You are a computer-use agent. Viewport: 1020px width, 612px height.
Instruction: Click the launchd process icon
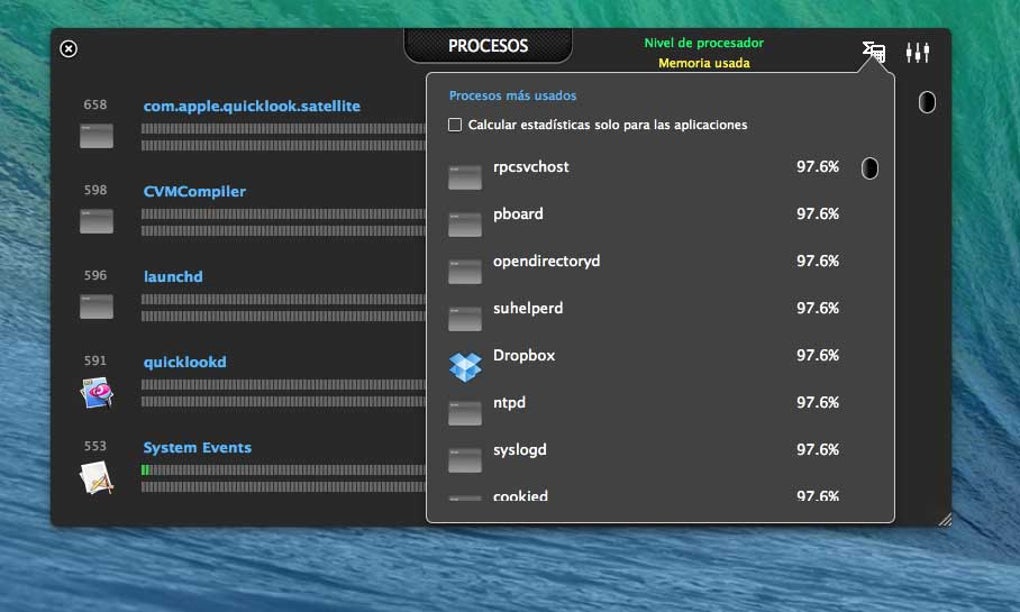click(x=96, y=306)
